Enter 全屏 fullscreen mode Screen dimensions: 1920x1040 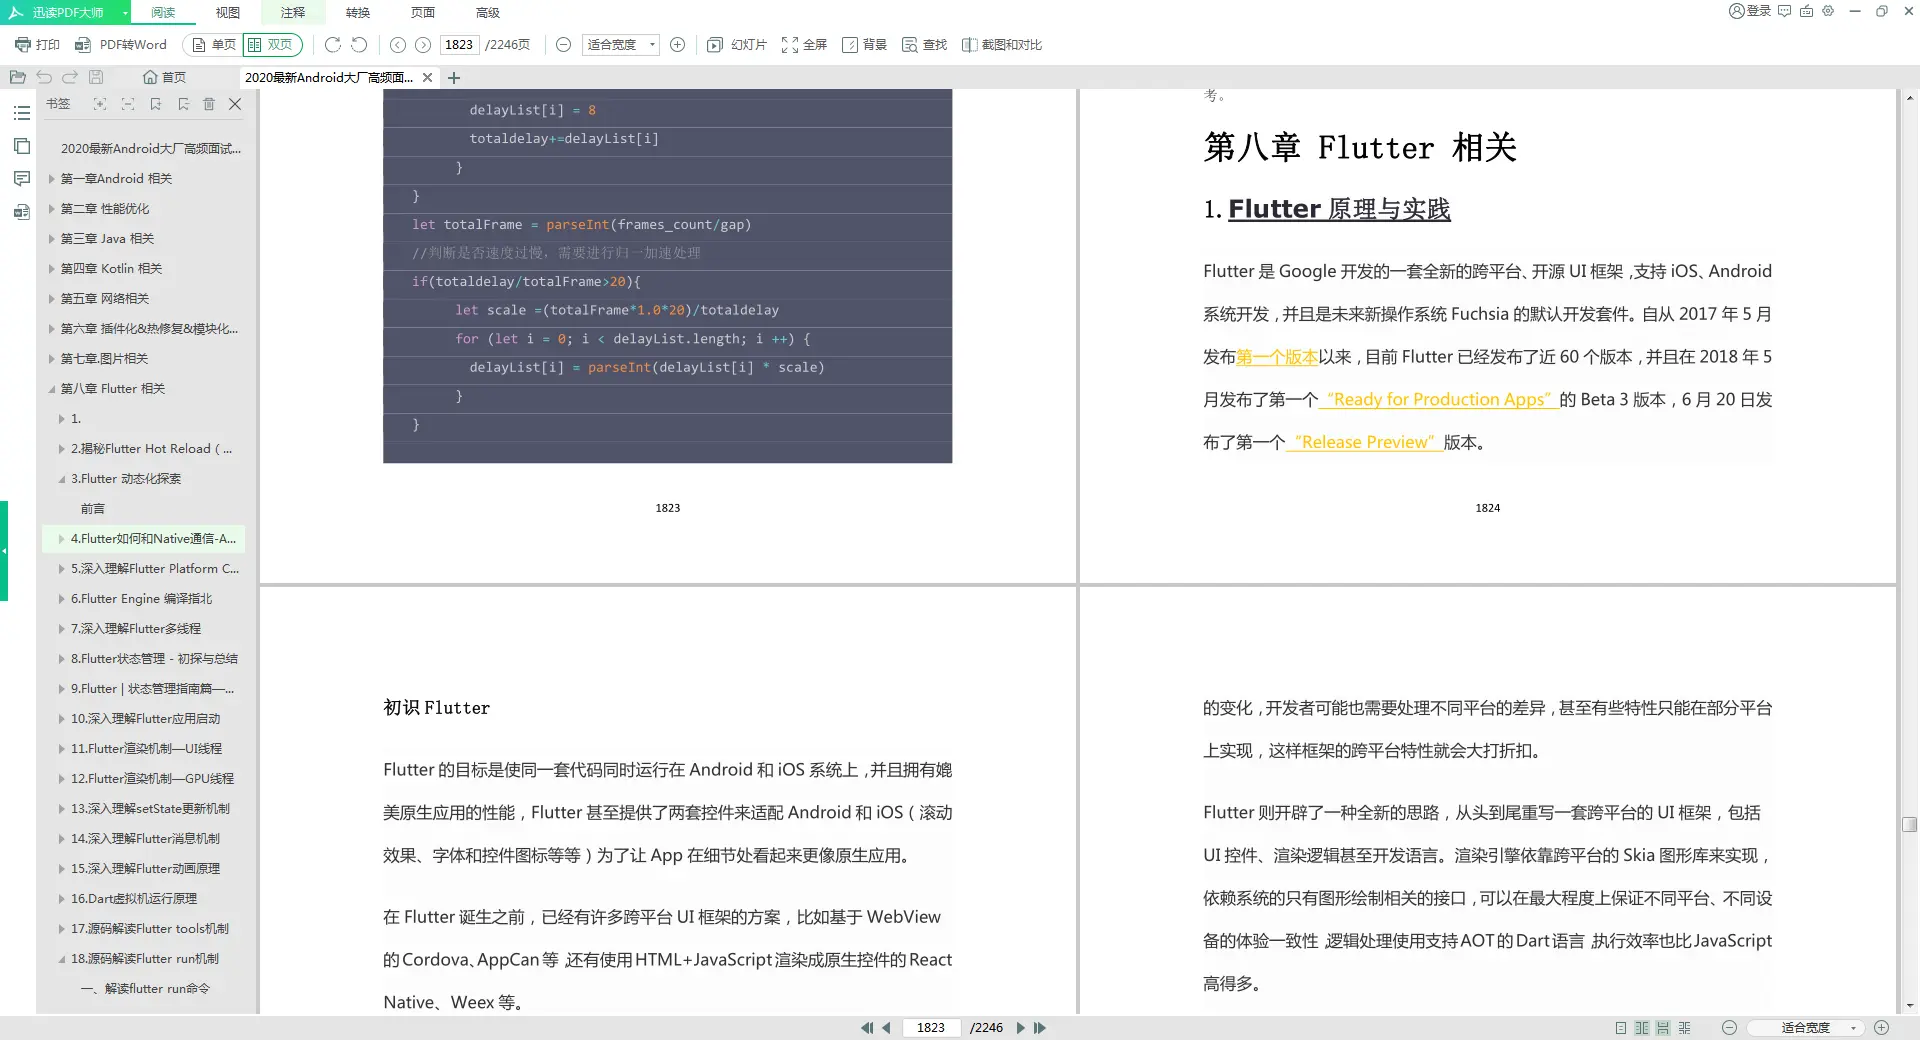804,44
